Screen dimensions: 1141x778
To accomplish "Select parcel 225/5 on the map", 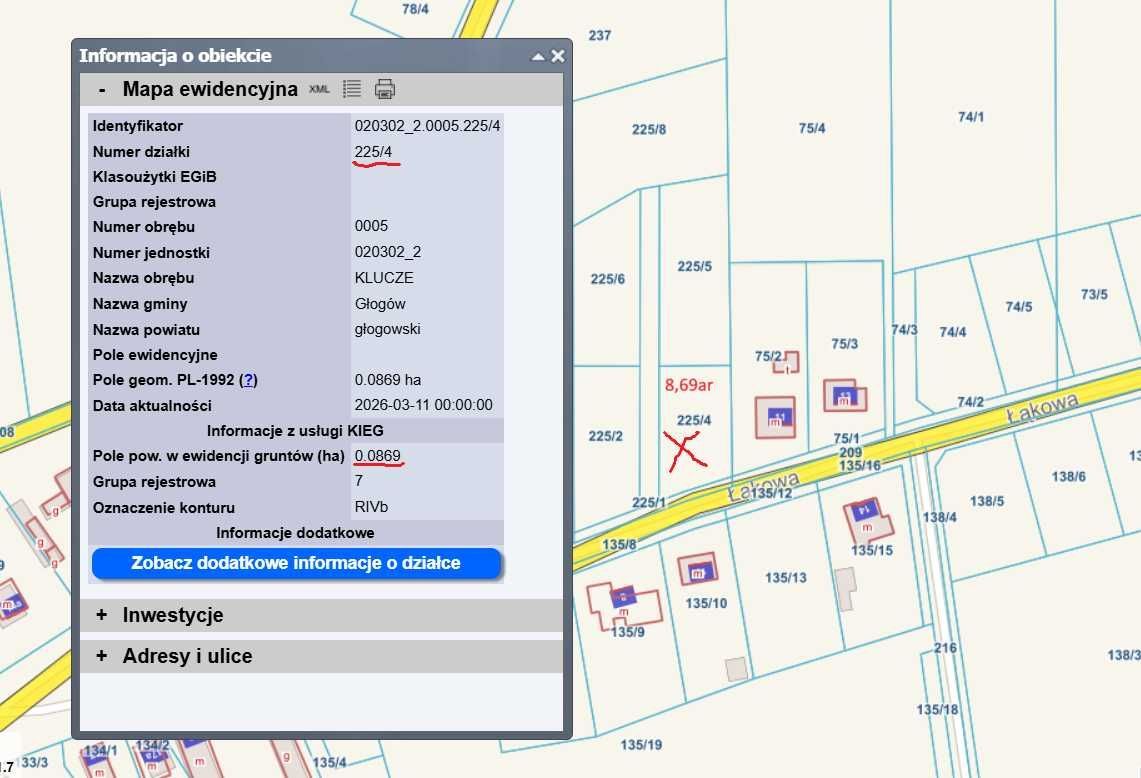I will tap(694, 266).
